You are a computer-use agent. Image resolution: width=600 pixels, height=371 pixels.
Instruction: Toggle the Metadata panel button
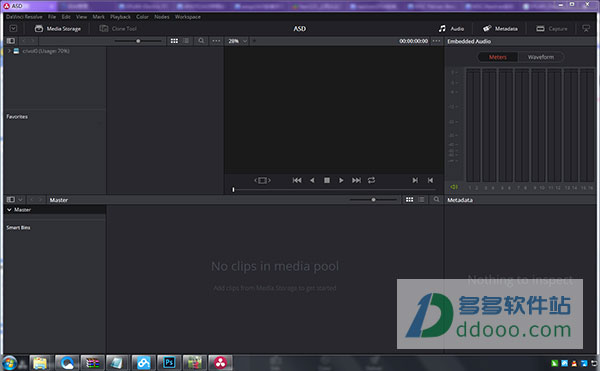coord(500,29)
